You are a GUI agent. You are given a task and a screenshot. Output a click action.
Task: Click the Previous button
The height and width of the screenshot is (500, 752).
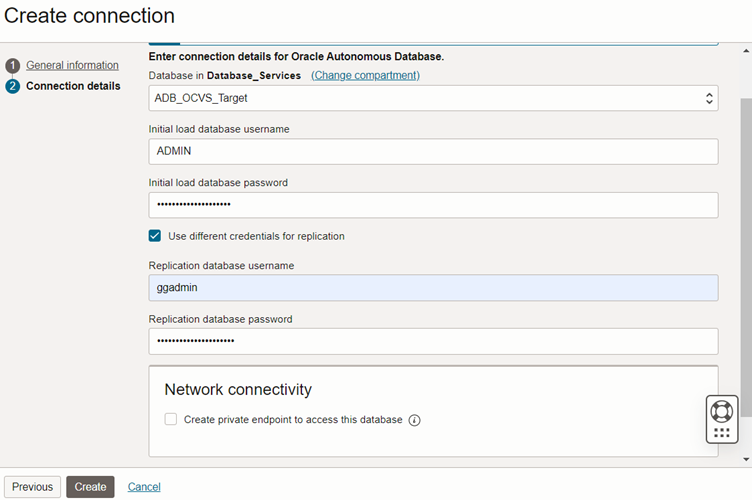(33, 487)
